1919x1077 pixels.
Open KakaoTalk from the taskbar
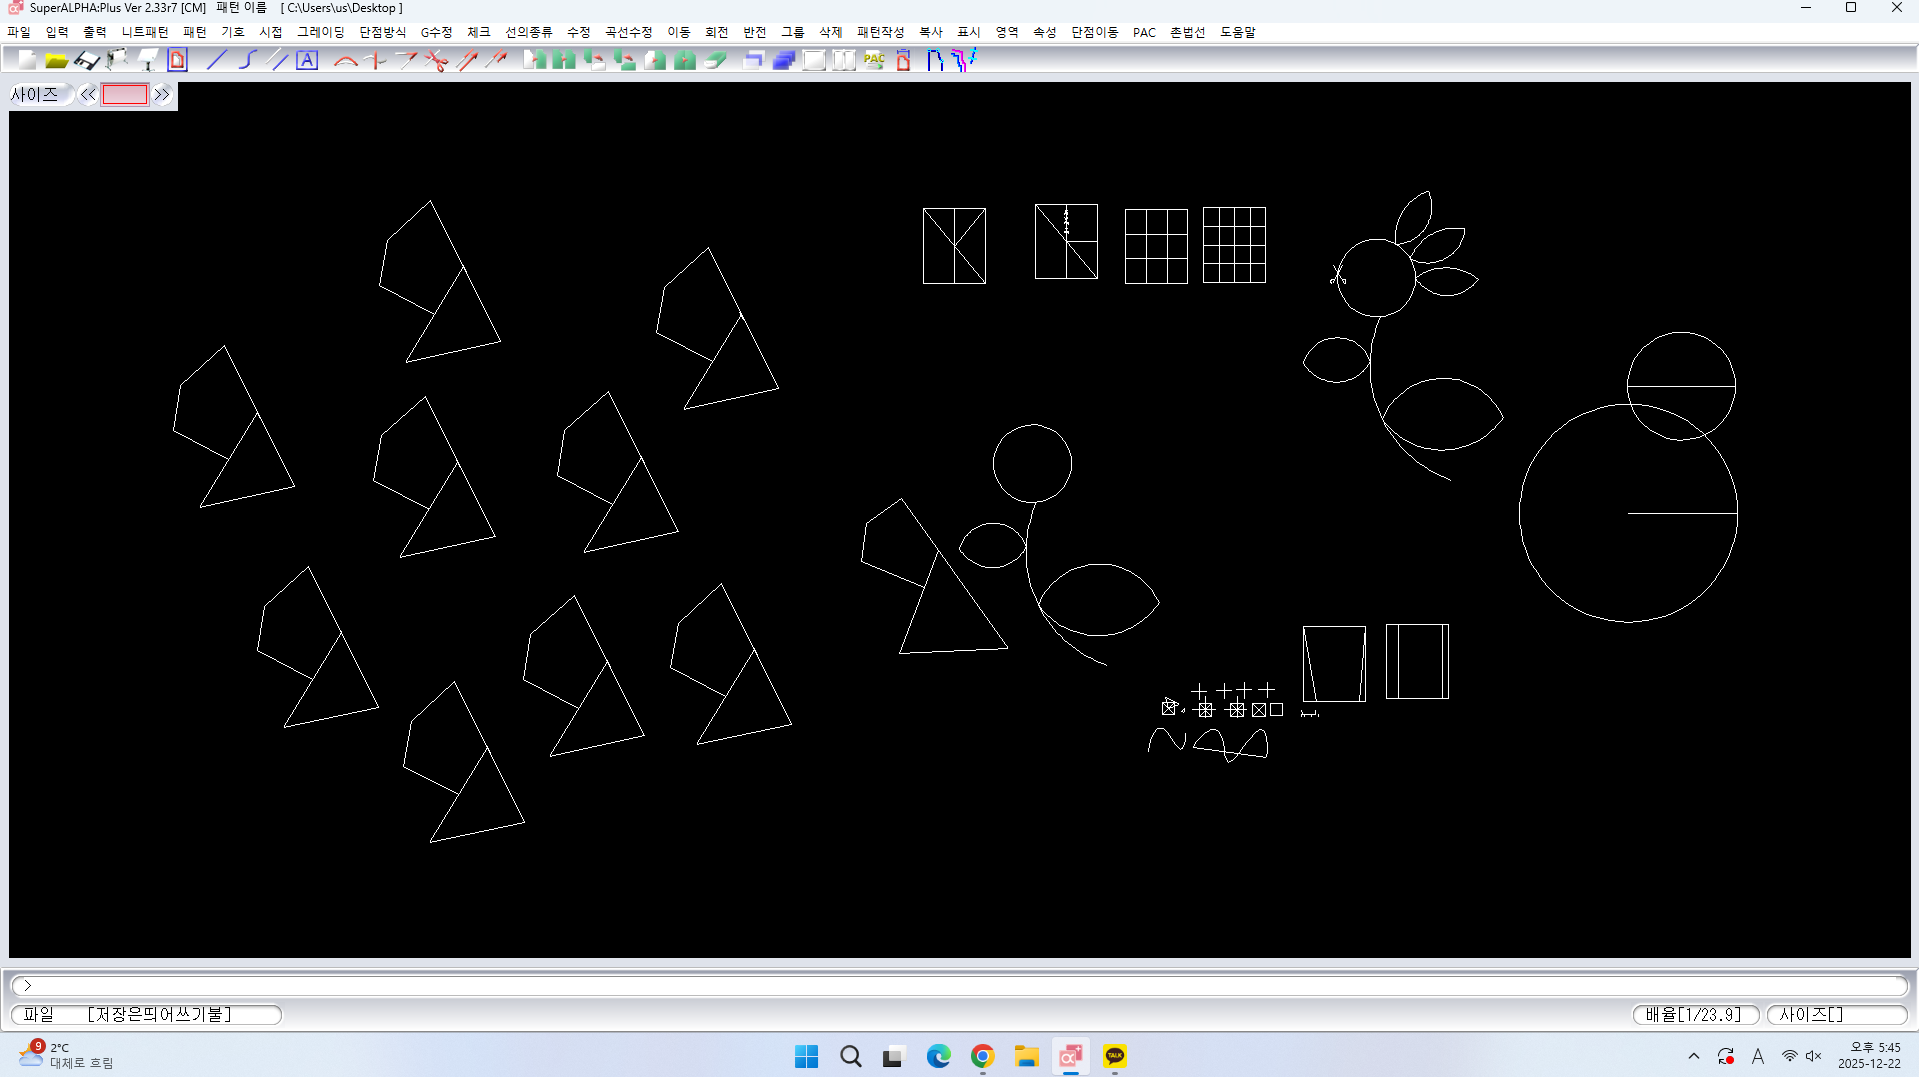tap(1114, 1056)
